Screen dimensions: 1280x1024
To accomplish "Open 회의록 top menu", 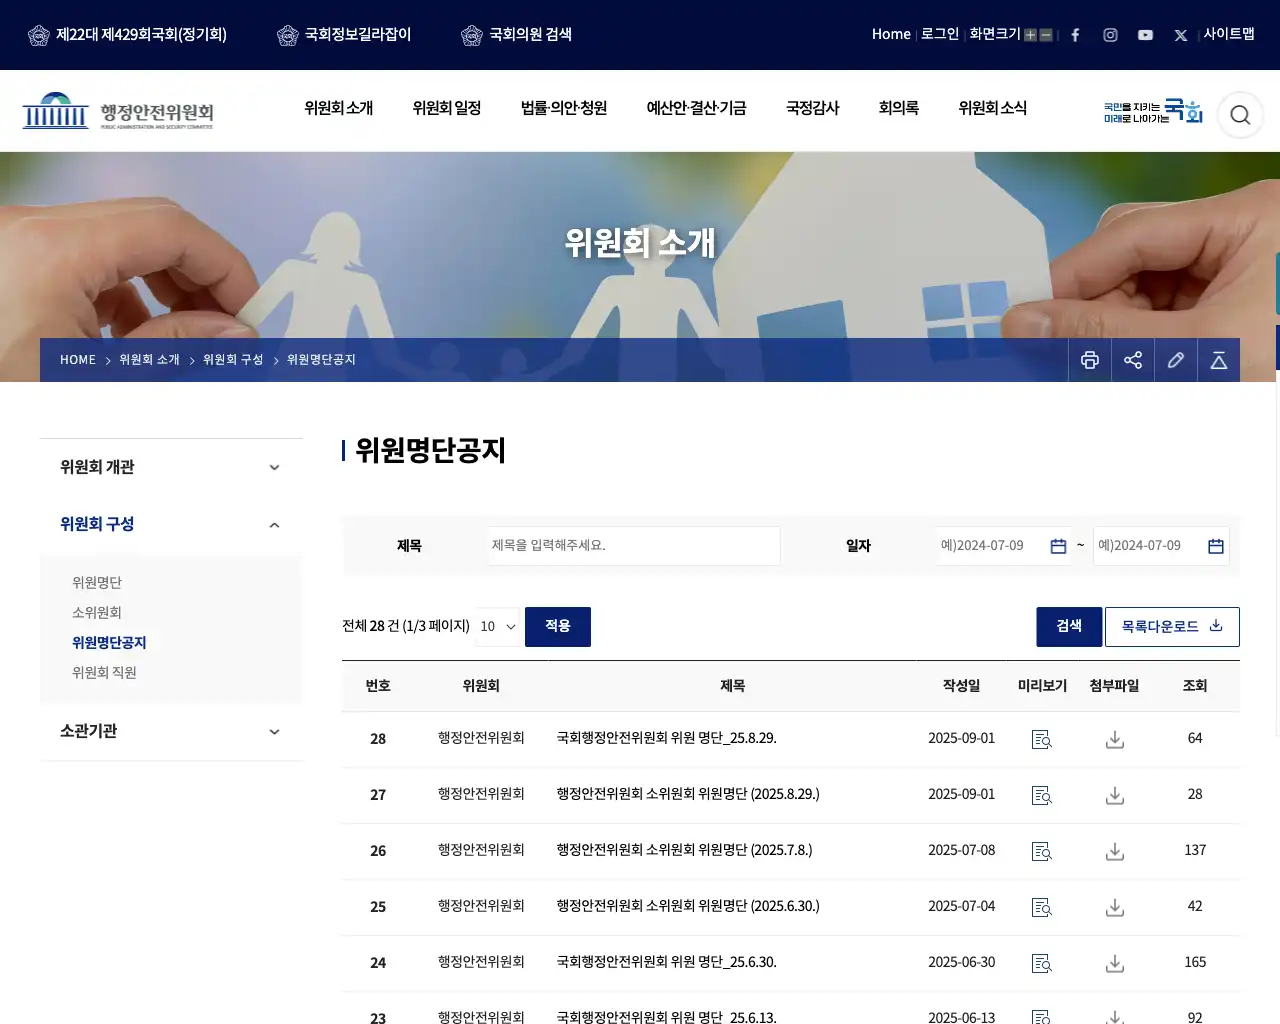I will [x=898, y=108].
